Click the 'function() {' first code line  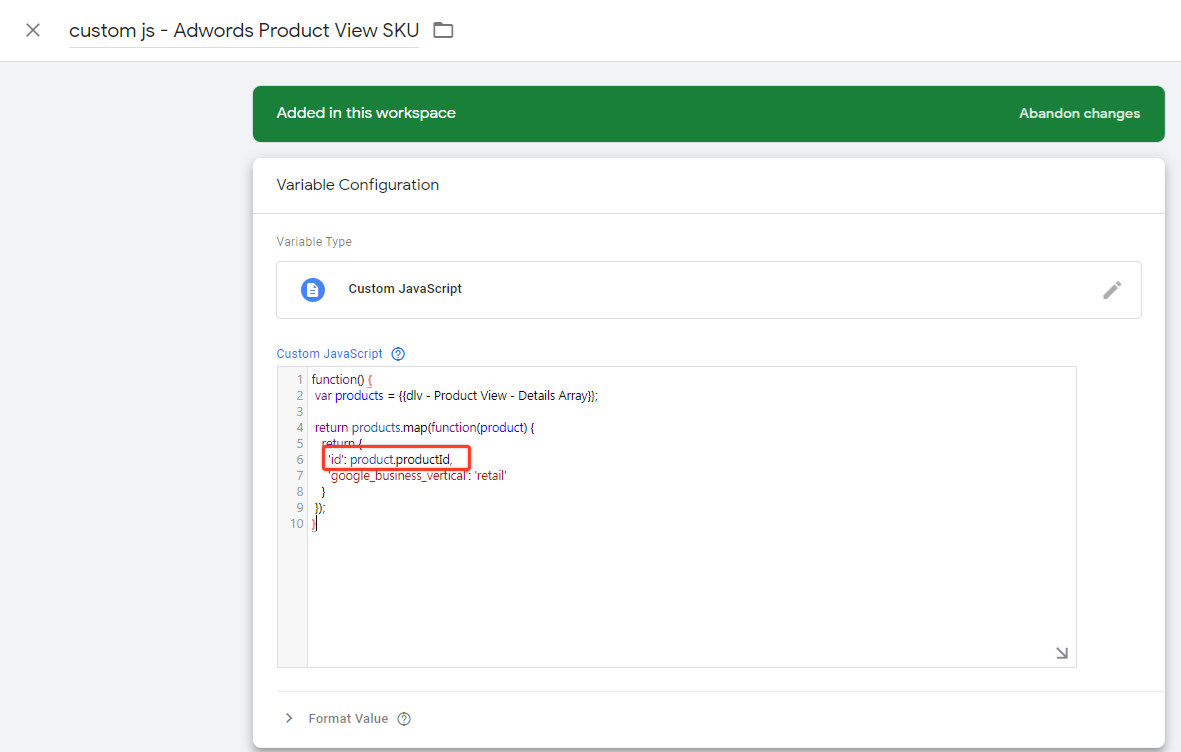pyautogui.click(x=341, y=380)
